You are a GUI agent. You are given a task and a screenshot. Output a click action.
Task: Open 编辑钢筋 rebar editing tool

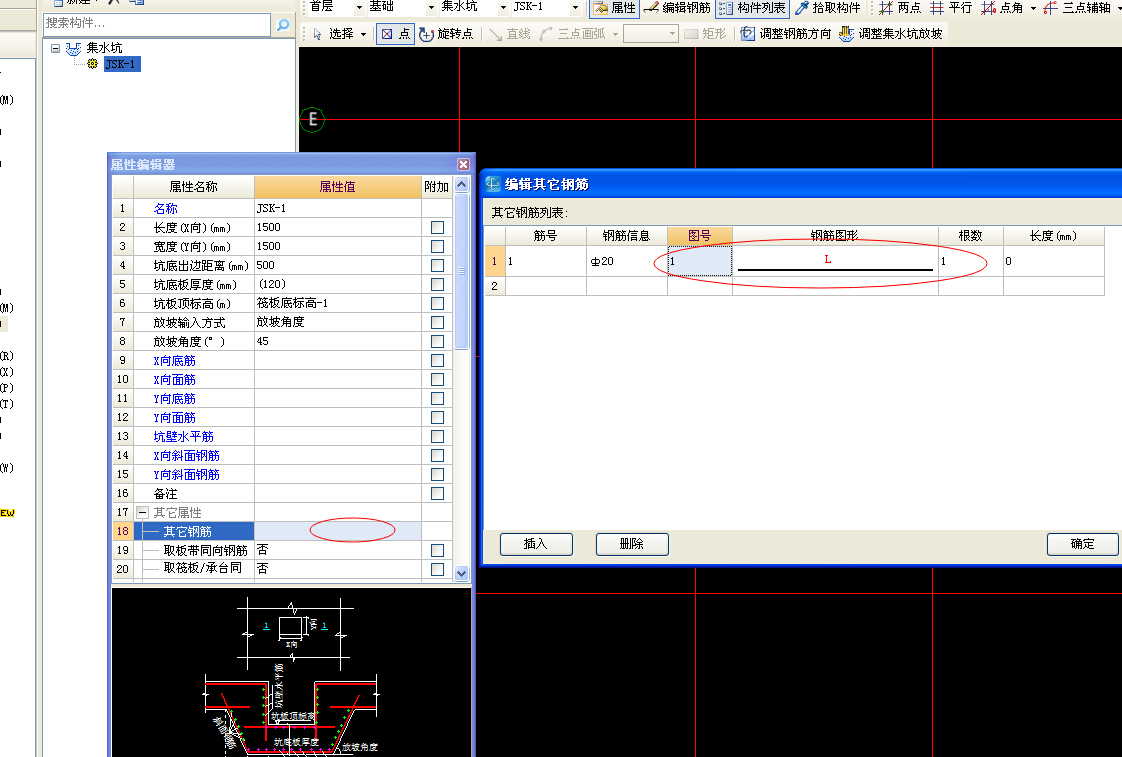click(x=675, y=8)
